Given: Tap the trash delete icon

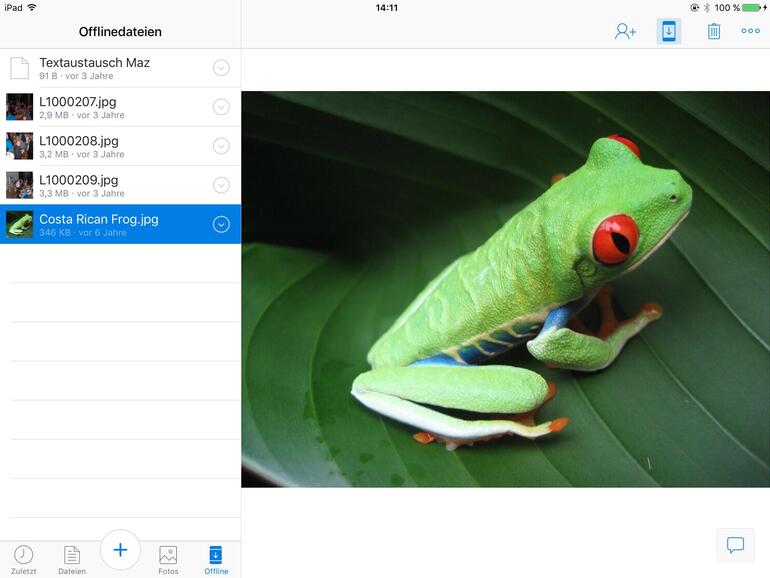Looking at the screenshot, I should tap(714, 31).
